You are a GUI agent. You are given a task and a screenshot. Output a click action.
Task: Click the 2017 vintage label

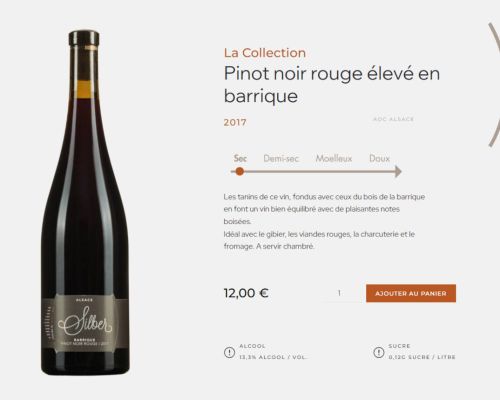[235, 122]
